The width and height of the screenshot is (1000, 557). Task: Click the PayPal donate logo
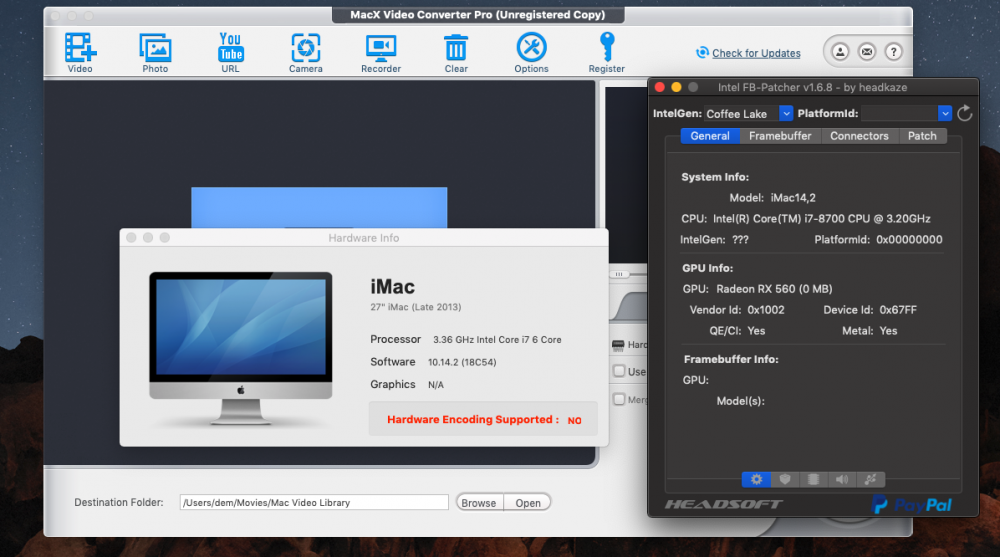(x=912, y=505)
